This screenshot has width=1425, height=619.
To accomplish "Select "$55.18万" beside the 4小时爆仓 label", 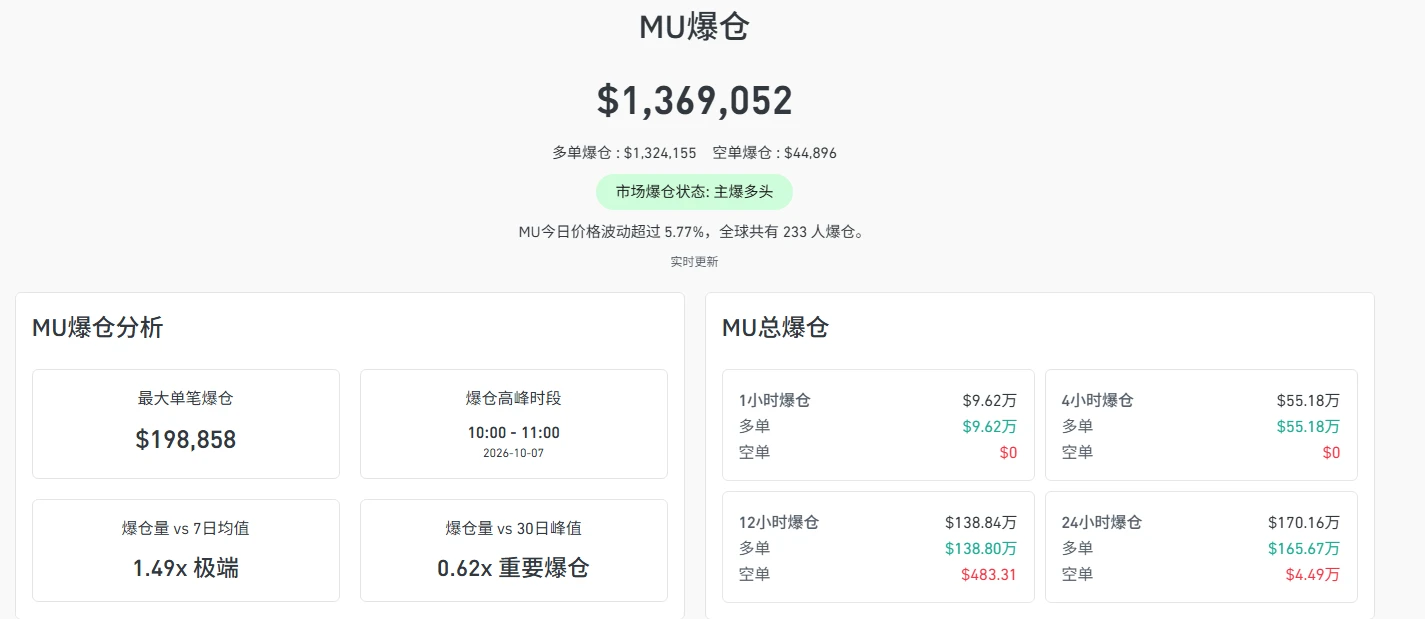I will [x=1309, y=401].
